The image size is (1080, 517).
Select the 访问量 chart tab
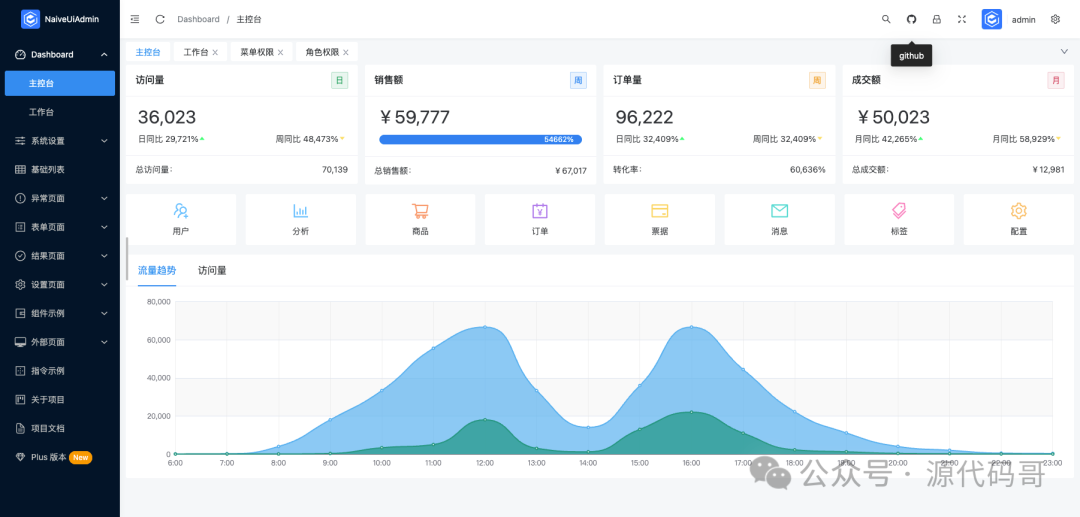pos(212,271)
